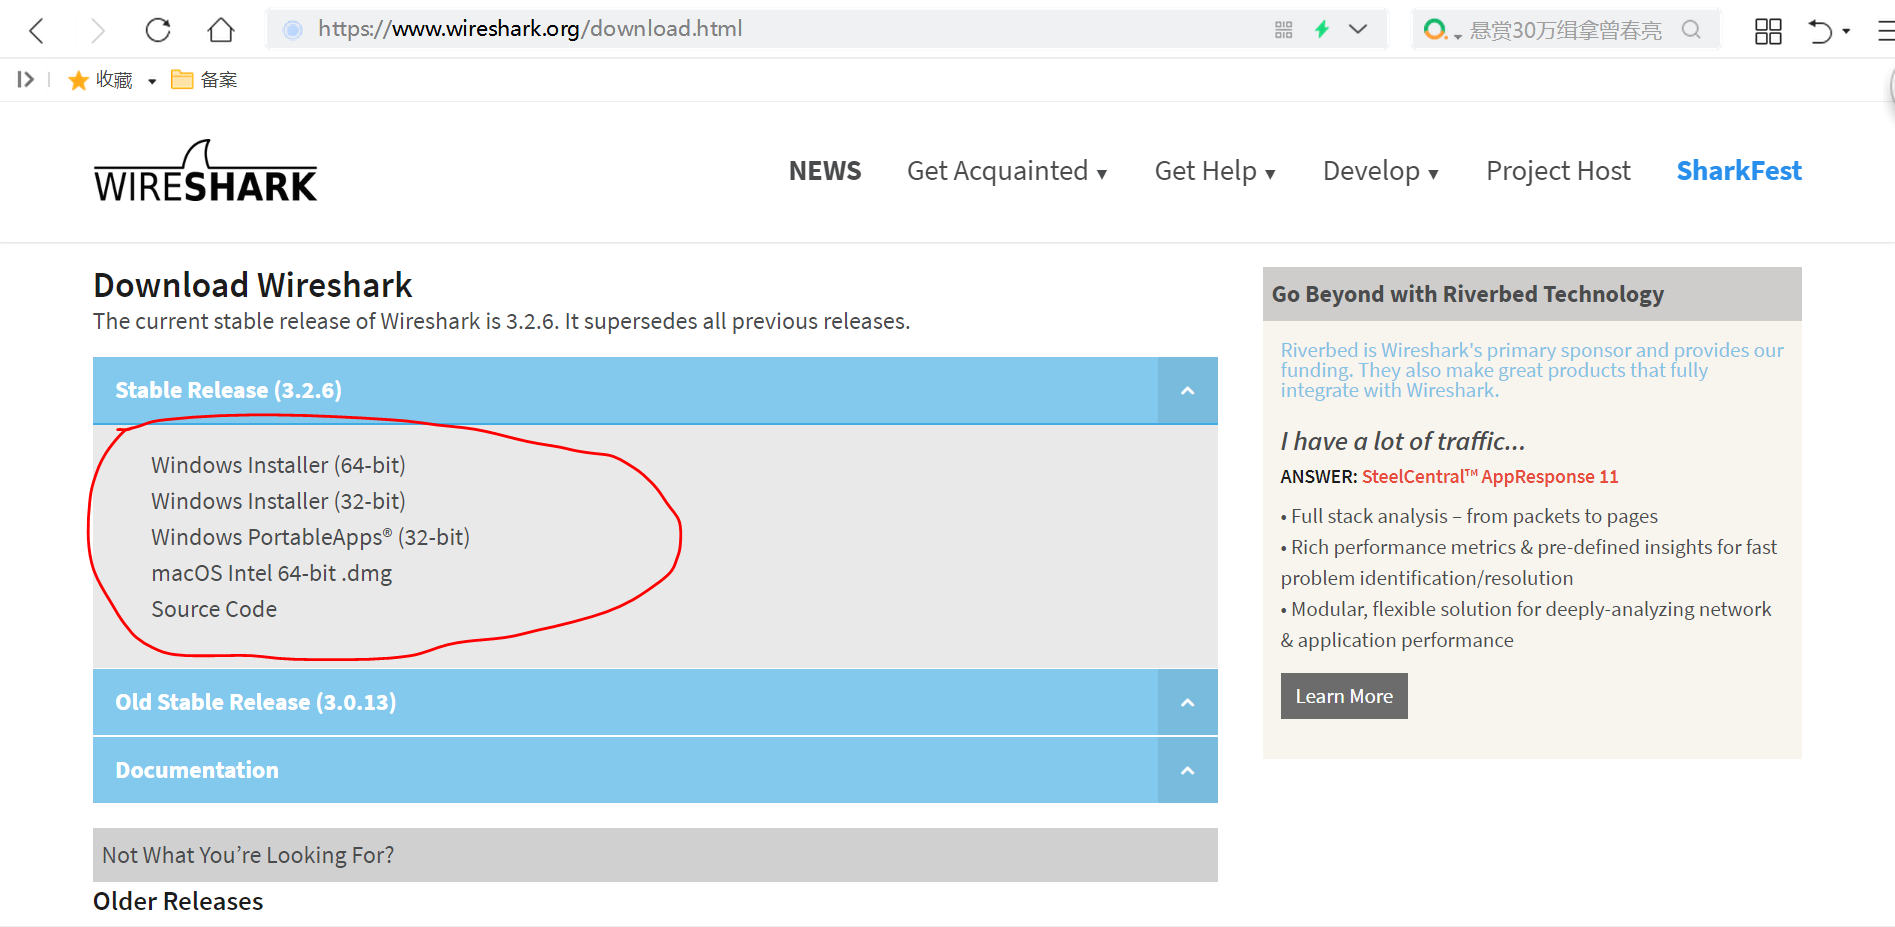The image size is (1895, 927).
Task: Click the magnifier search icon
Action: (x=1691, y=30)
